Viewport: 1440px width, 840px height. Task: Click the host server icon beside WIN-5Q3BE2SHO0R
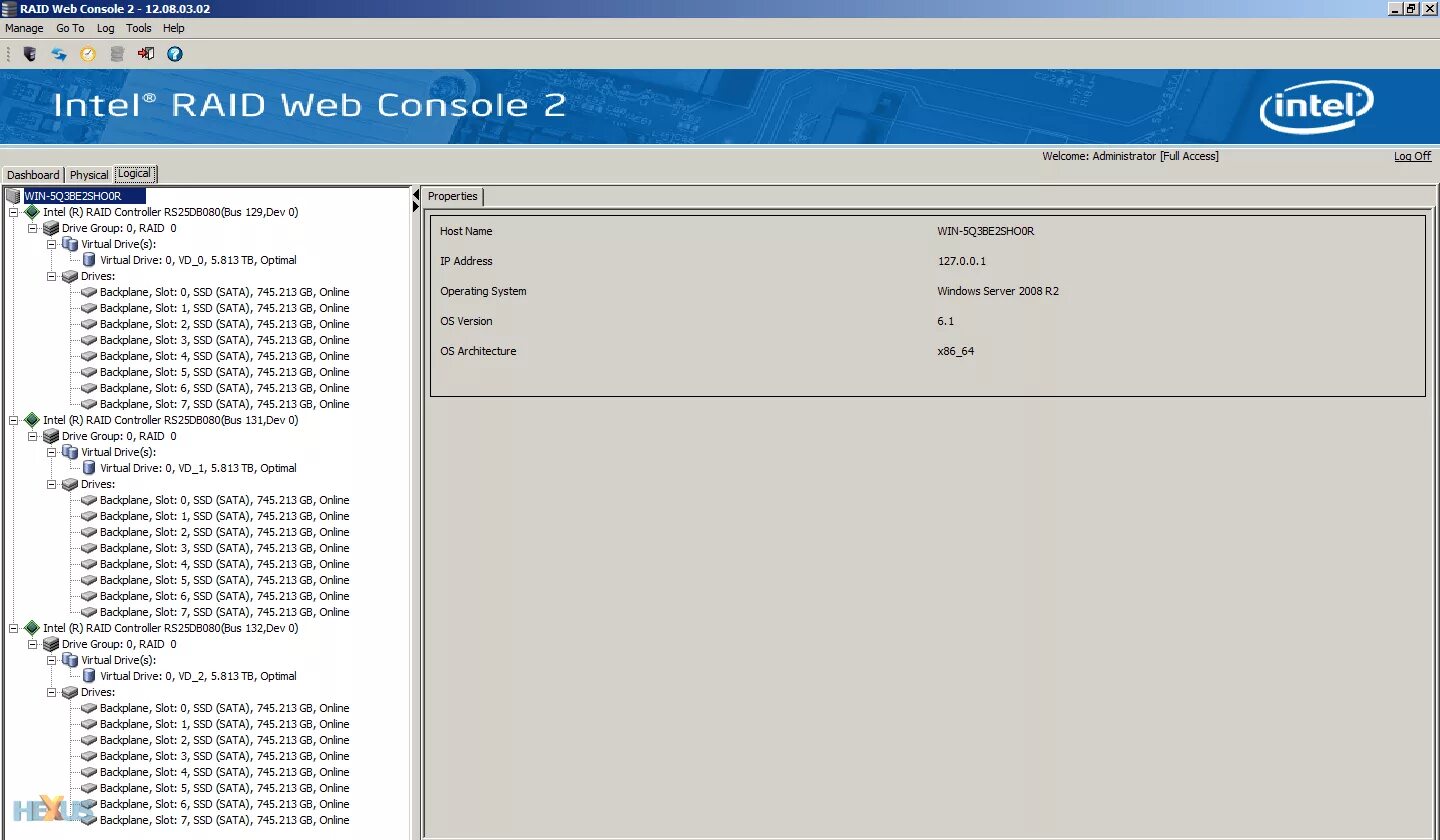point(13,196)
